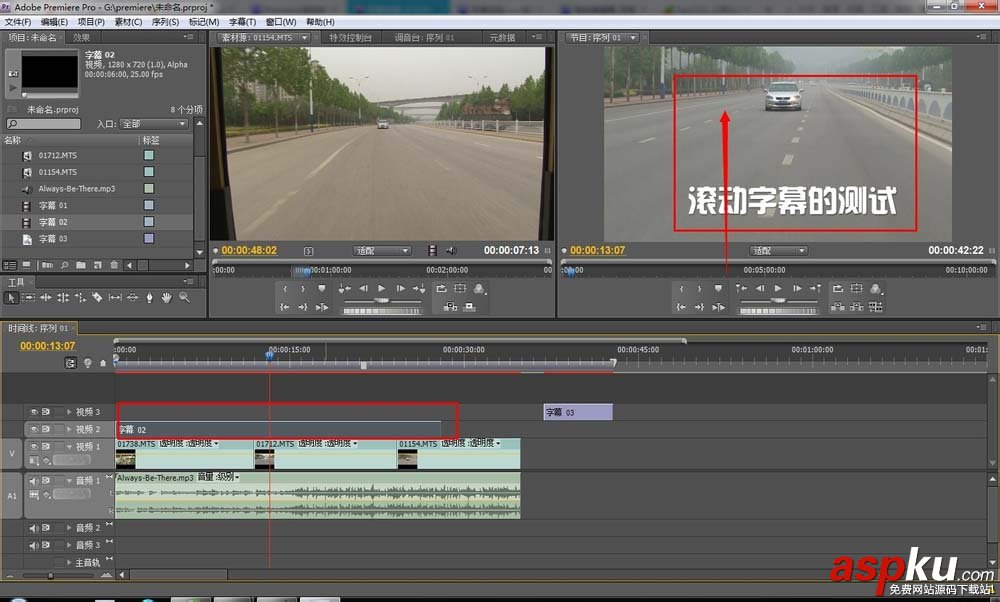This screenshot has height=602, width=1000.
Task: Open program monitor 适配 zoom dropdown
Action: tap(778, 251)
